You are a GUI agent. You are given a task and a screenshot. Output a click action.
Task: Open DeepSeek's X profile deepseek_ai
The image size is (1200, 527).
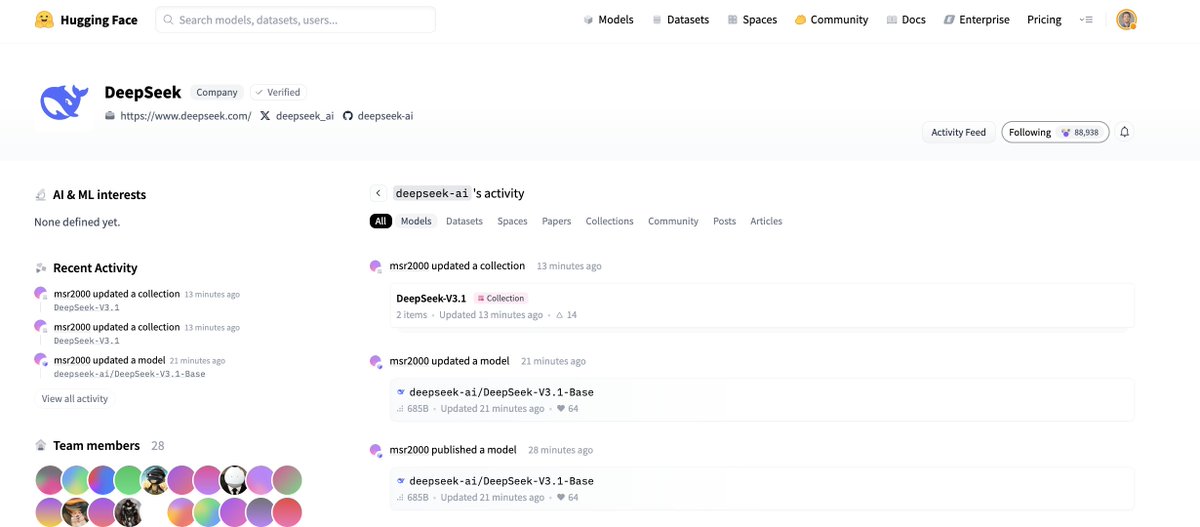[297, 116]
